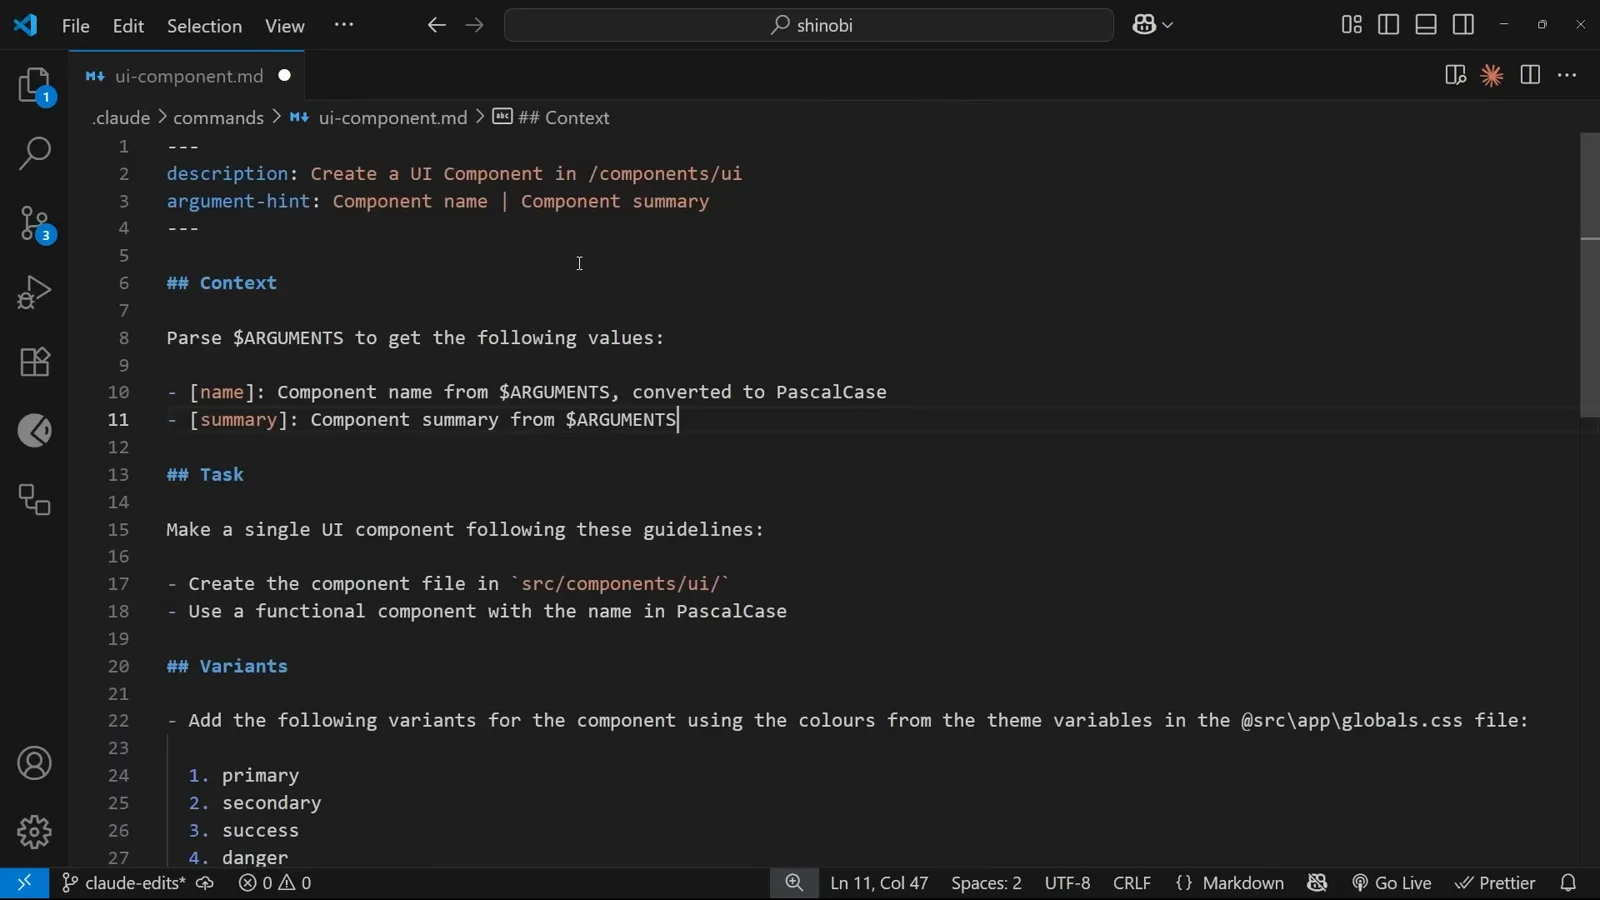Open the Explorer view in activity bar
This screenshot has height=900, width=1600.
tap(35, 86)
